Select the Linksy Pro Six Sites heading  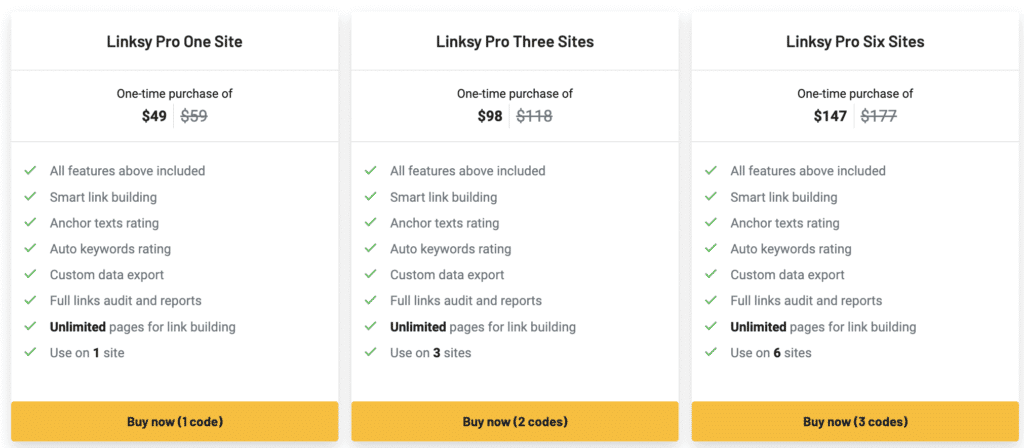point(855,42)
